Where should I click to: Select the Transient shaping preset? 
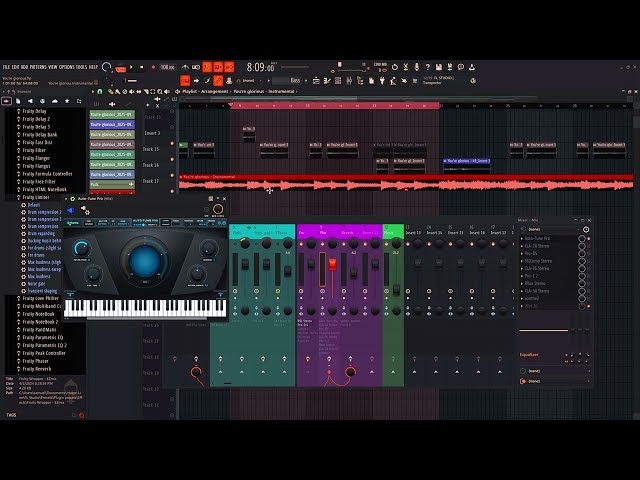[x=42, y=291]
